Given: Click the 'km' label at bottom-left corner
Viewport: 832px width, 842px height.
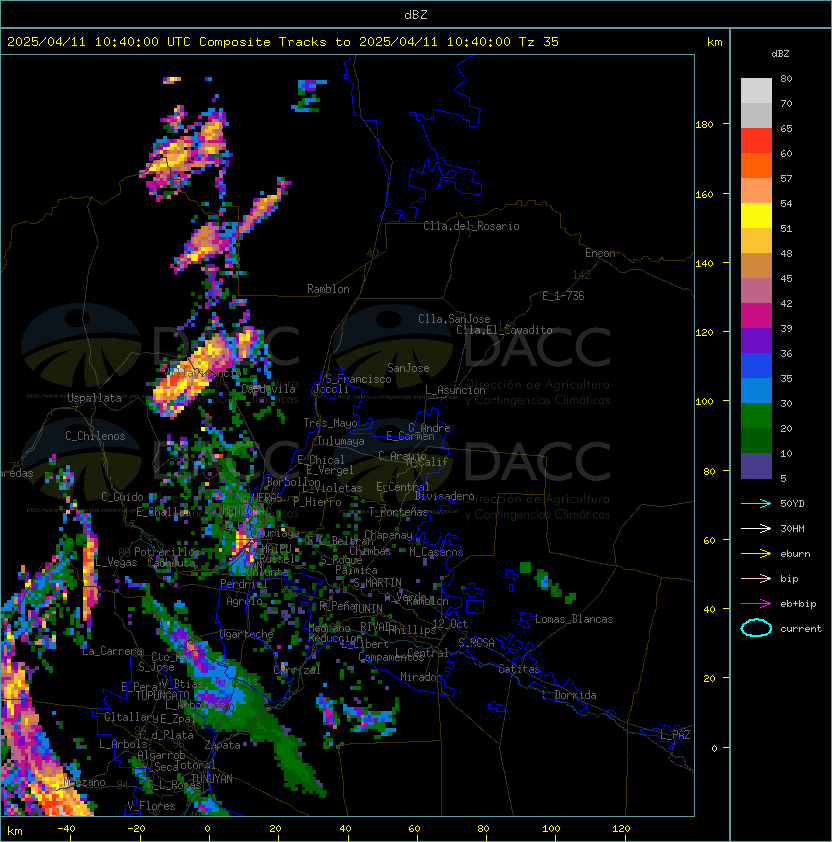Looking at the screenshot, I should pos(15,831).
